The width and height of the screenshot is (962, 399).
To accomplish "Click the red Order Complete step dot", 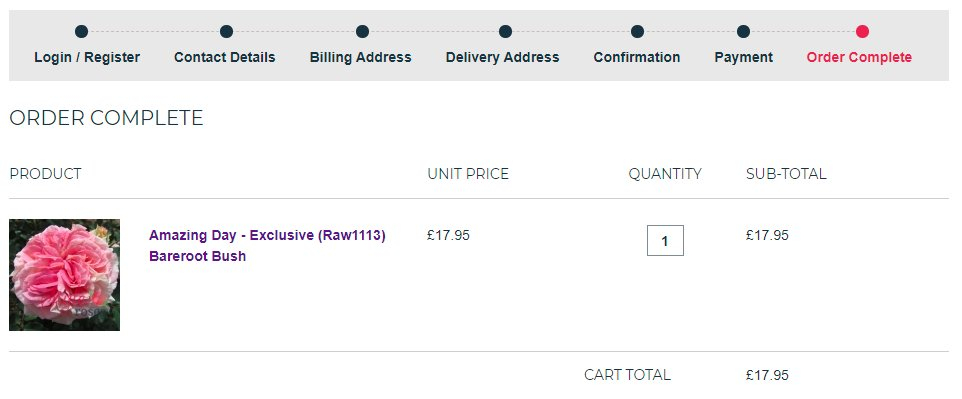I will [863, 31].
